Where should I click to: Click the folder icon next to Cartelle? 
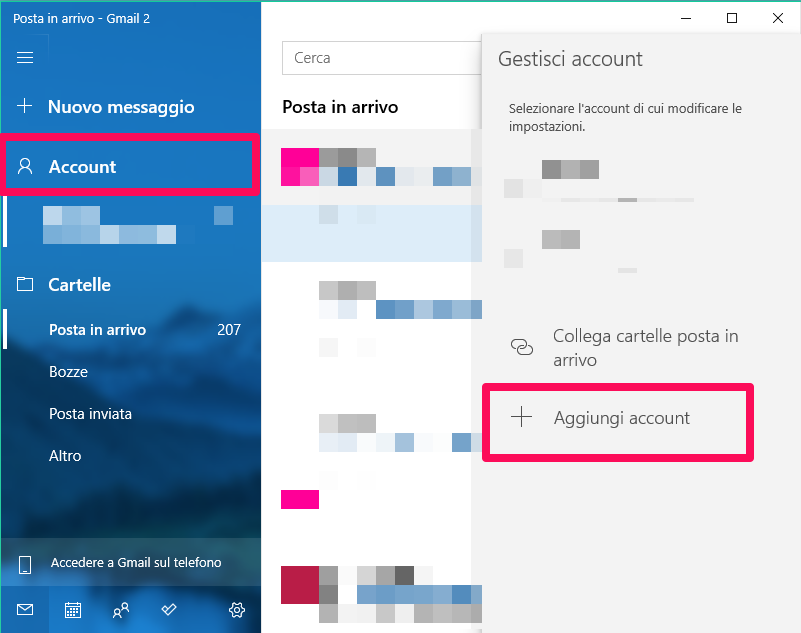[x=25, y=284]
